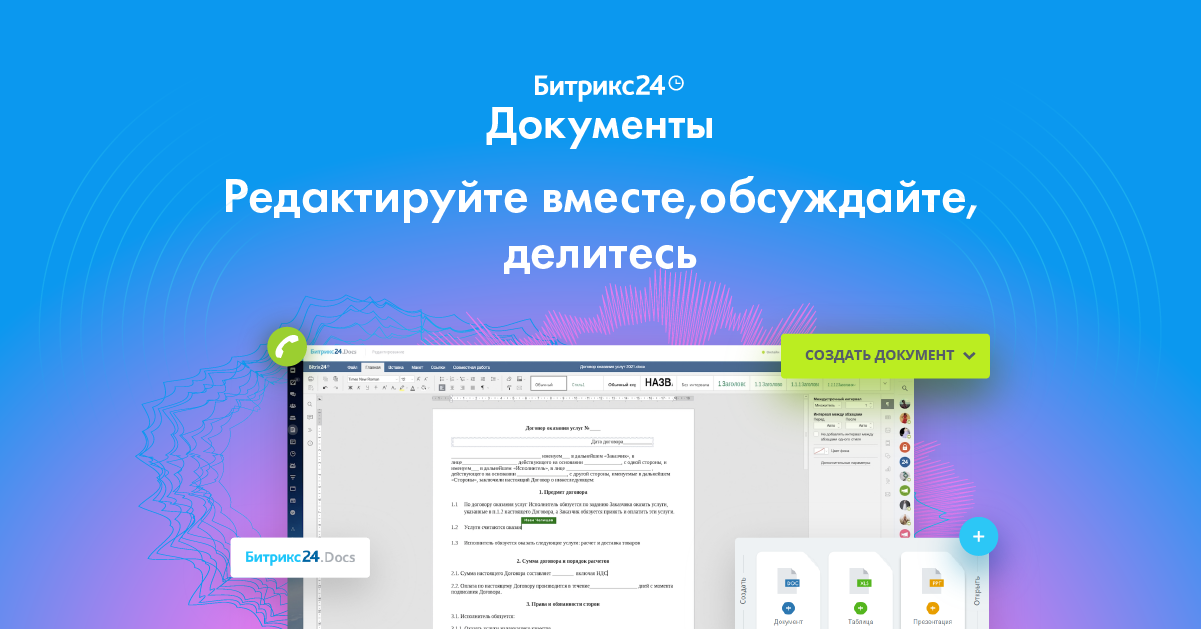Open the Совместная работа tab

tap(471, 367)
